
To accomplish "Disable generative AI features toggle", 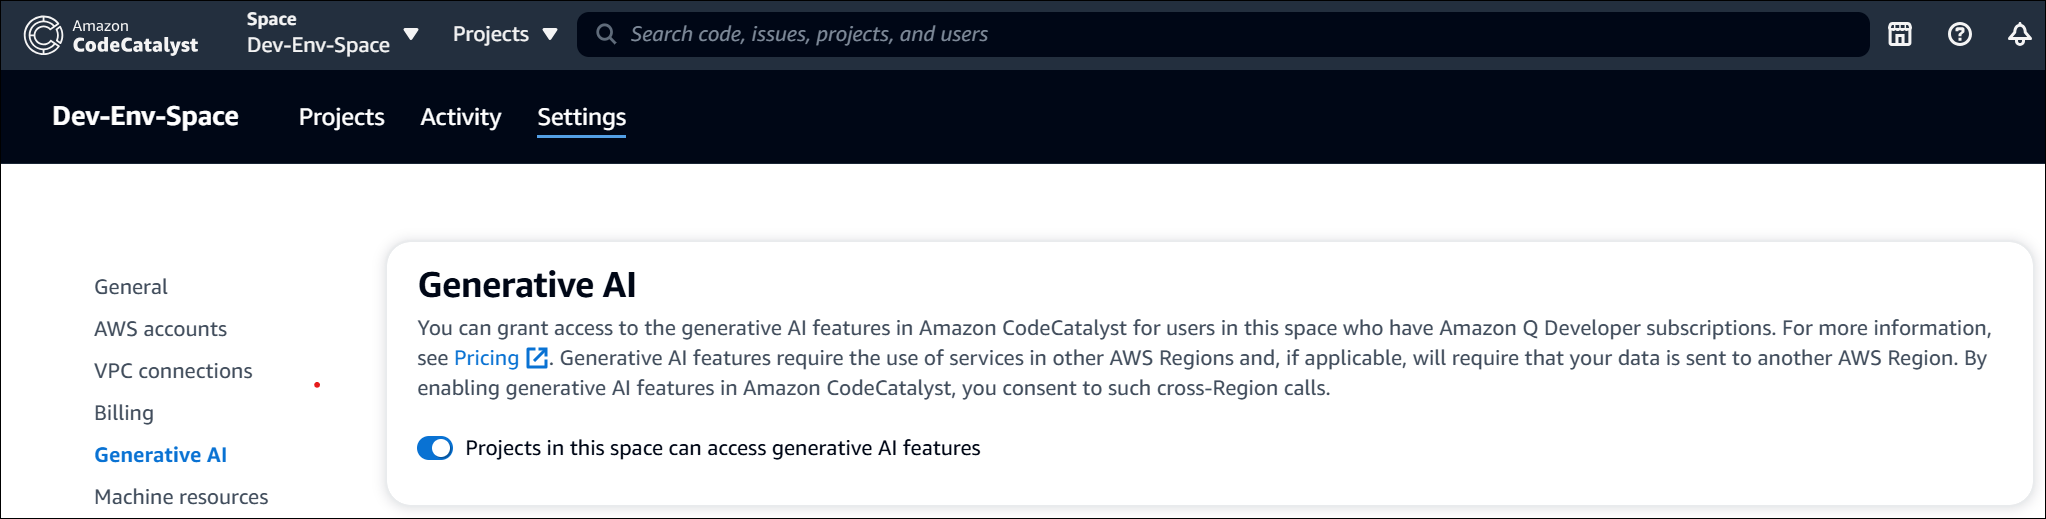I will pyautogui.click(x=435, y=448).
